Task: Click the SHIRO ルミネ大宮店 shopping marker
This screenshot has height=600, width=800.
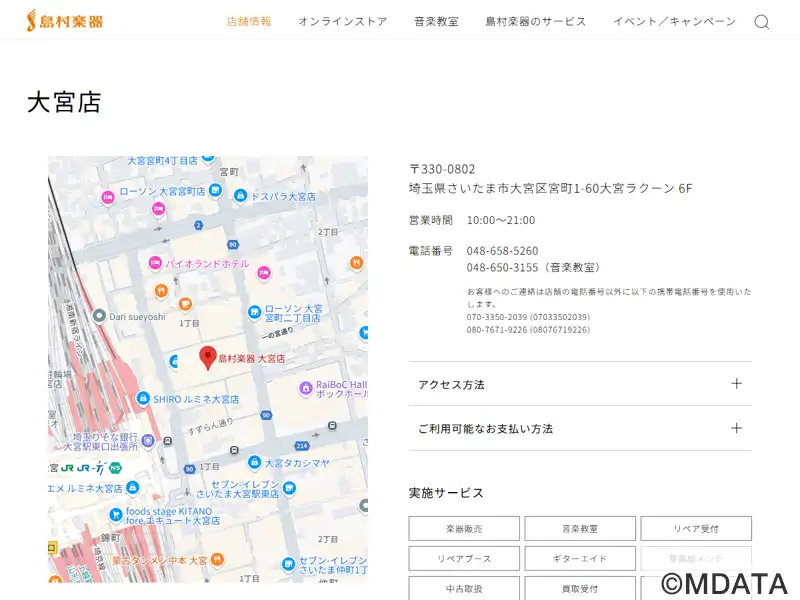Action: coord(143,398)
